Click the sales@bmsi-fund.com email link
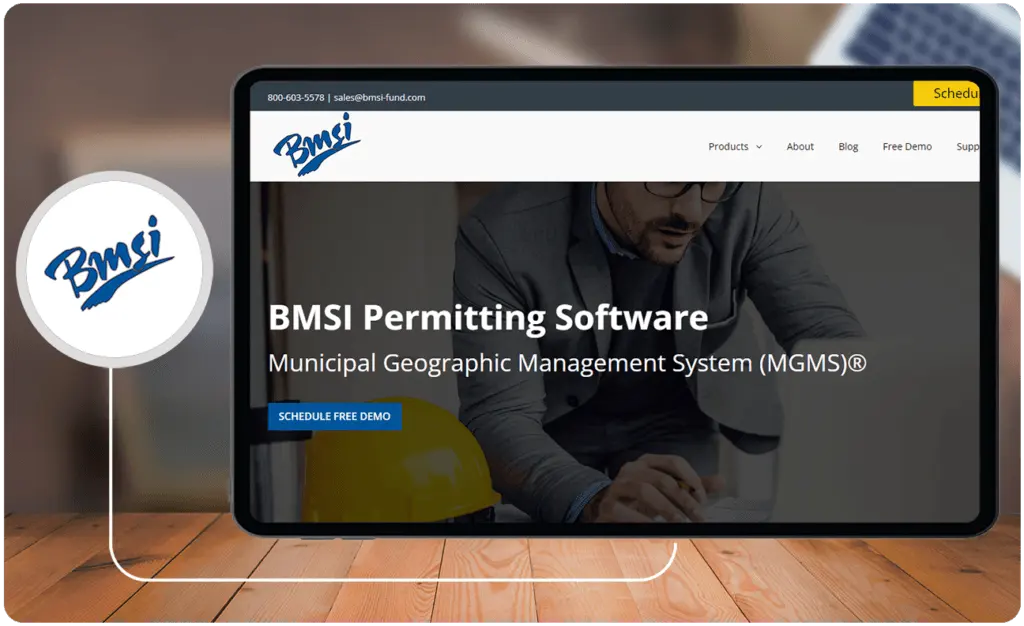The image size is (1024, 626). (x=379, y=97)
